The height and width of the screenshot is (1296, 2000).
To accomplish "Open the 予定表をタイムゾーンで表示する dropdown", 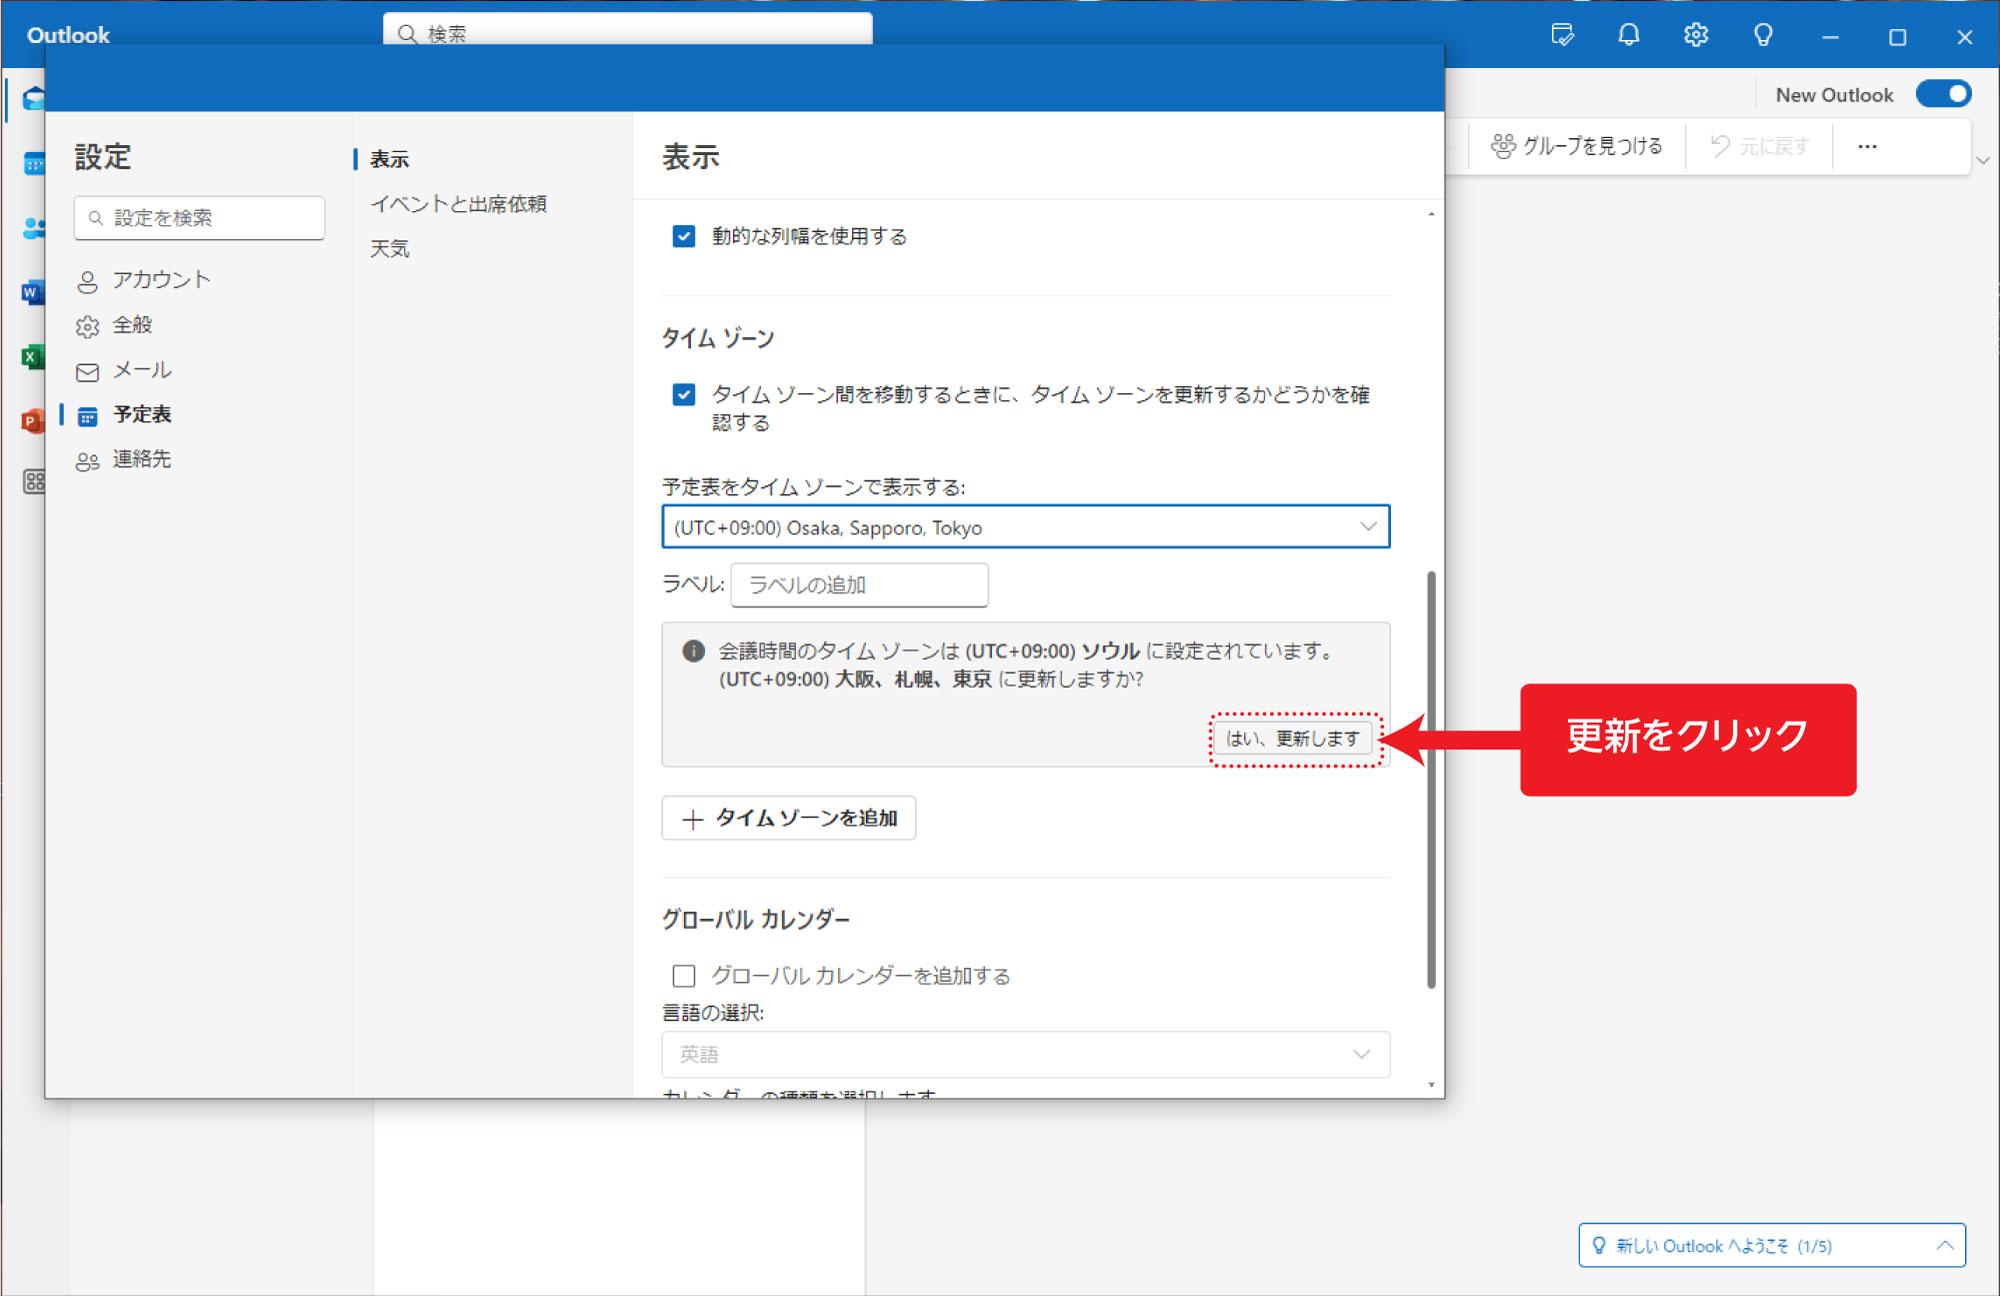I will point(1024,527).
